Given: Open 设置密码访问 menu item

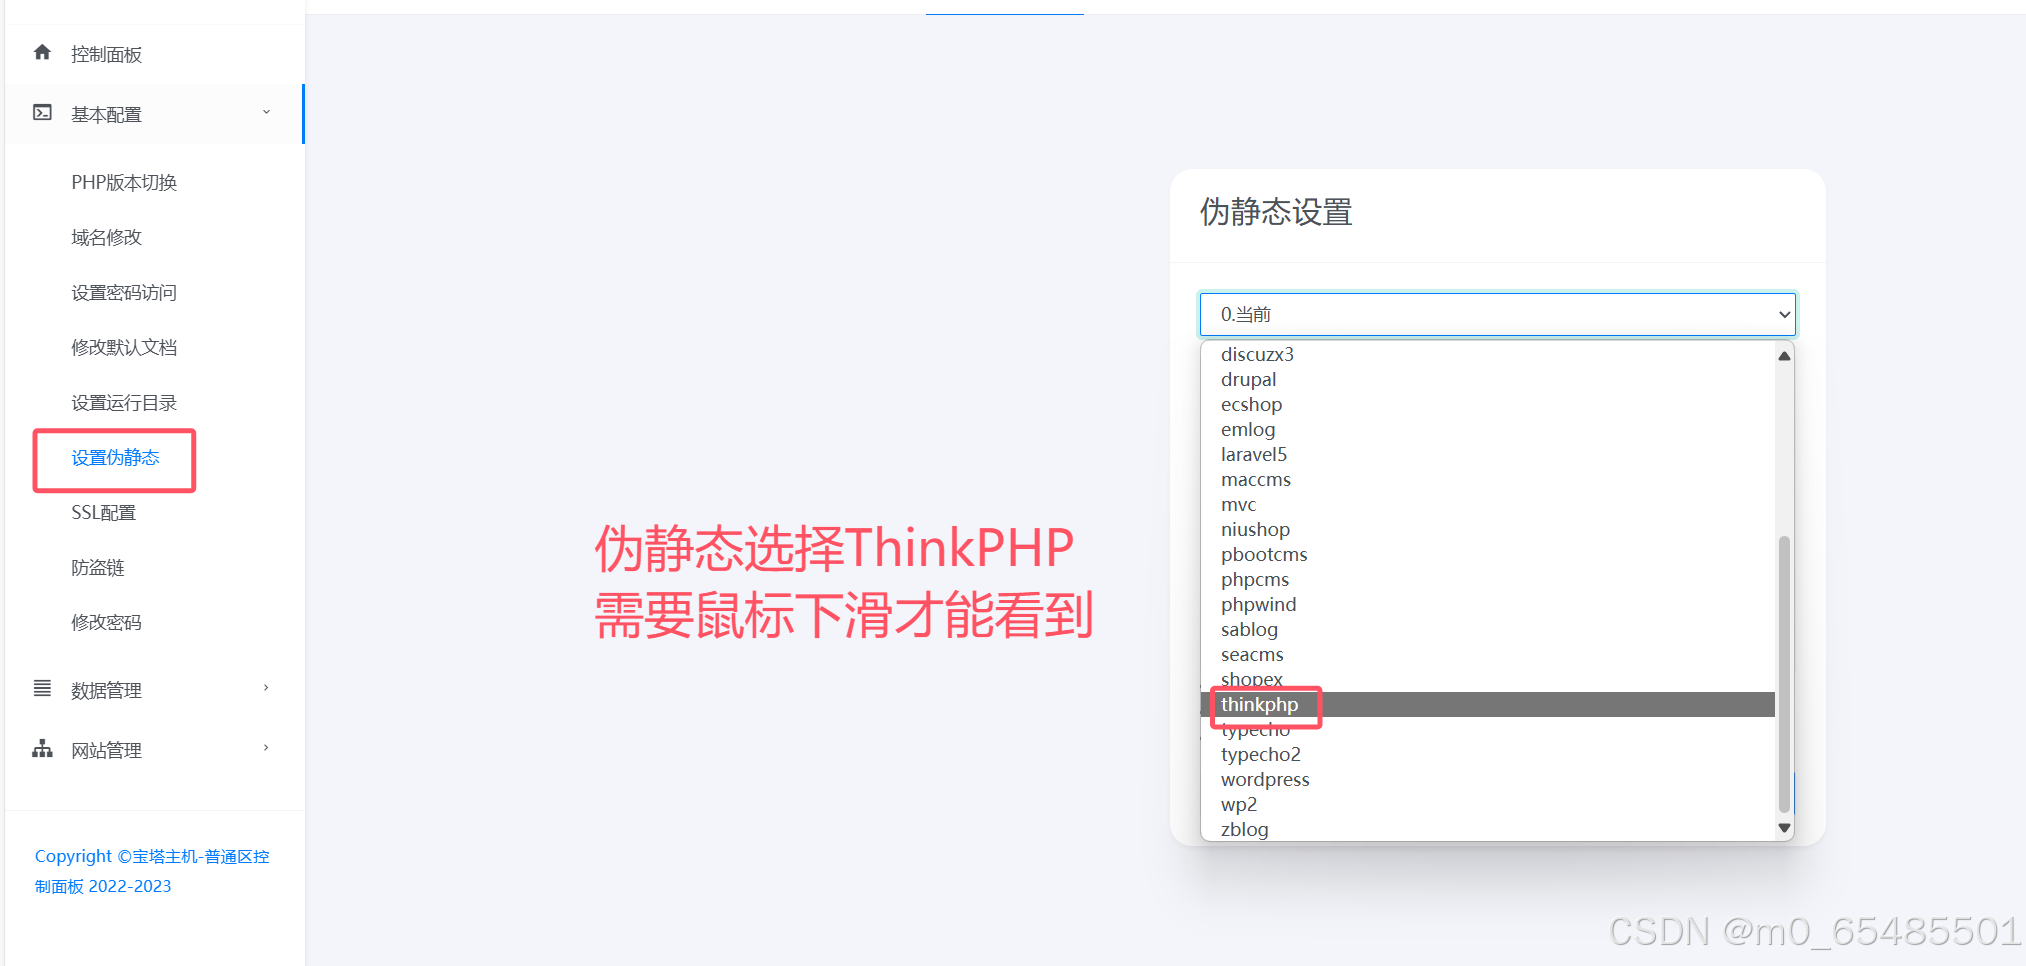Looking at the screenshot, I should [124, 292].
